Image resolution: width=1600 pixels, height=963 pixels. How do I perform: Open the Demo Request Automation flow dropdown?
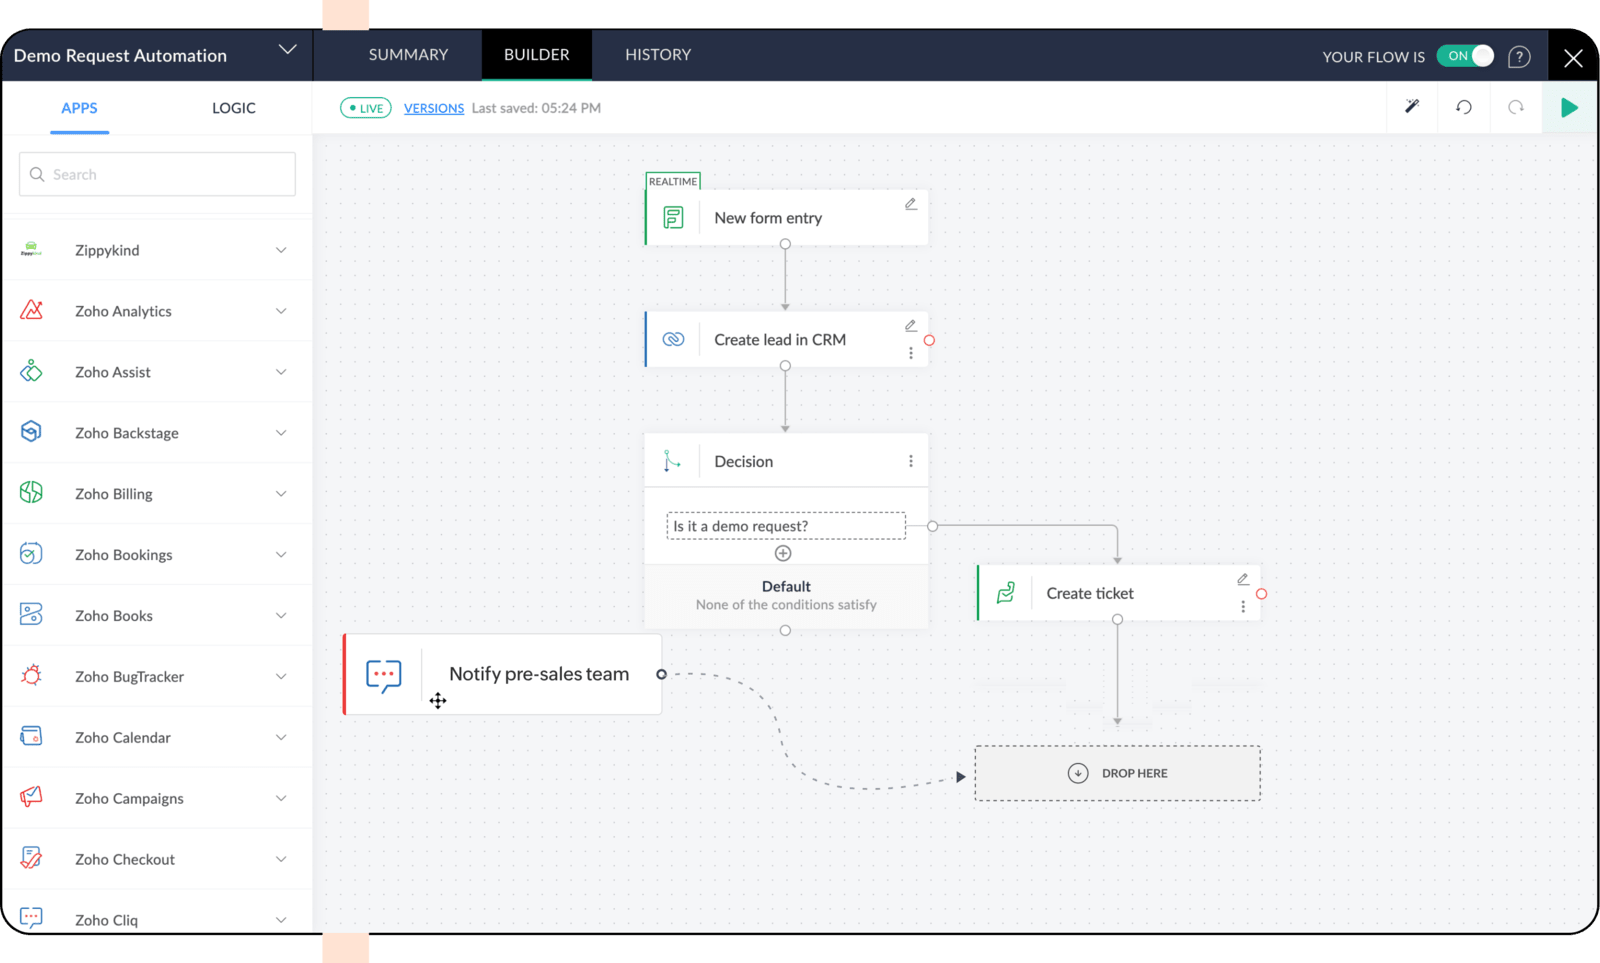[x=287, y=50]
